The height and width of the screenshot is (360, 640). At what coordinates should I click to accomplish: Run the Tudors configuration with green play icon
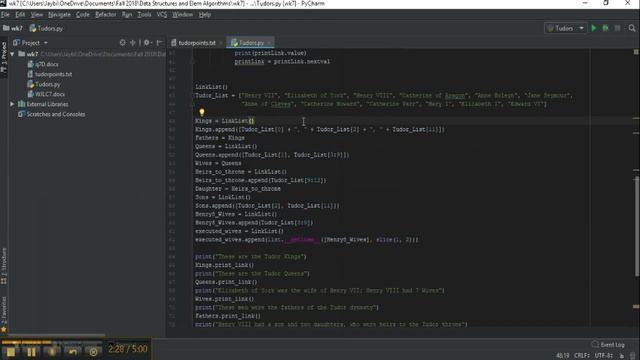pyautogui.click(x=594, y=28)
